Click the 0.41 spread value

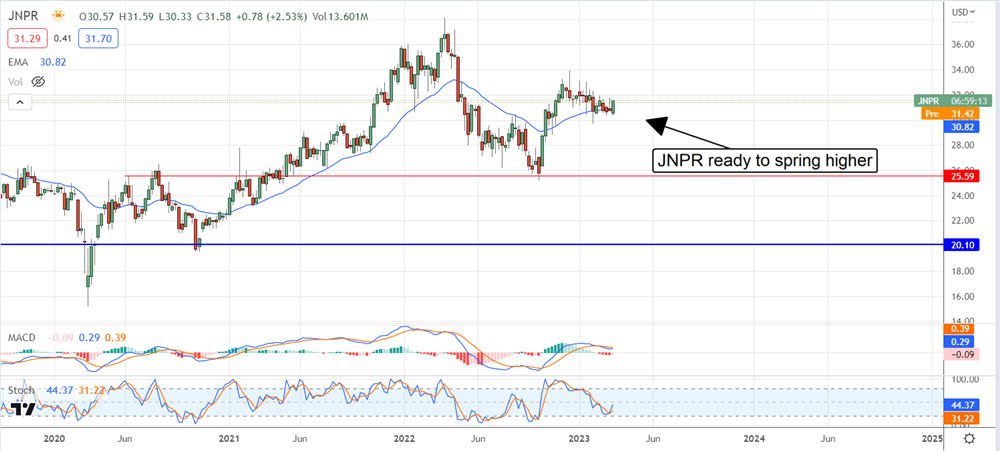pyautogui.click(x=60, y=39)
